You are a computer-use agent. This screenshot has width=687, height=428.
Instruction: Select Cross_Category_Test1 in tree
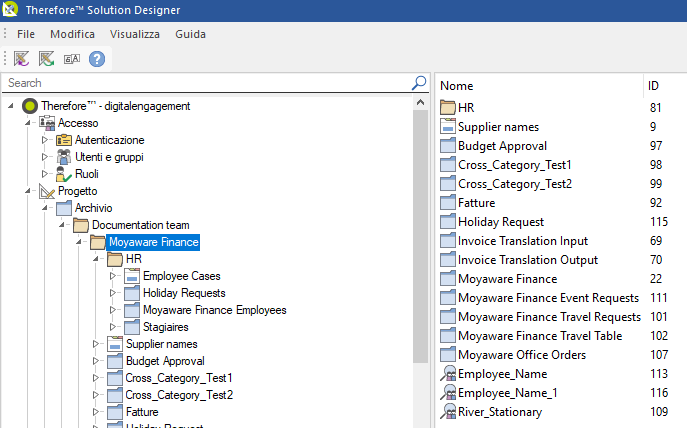179,378
